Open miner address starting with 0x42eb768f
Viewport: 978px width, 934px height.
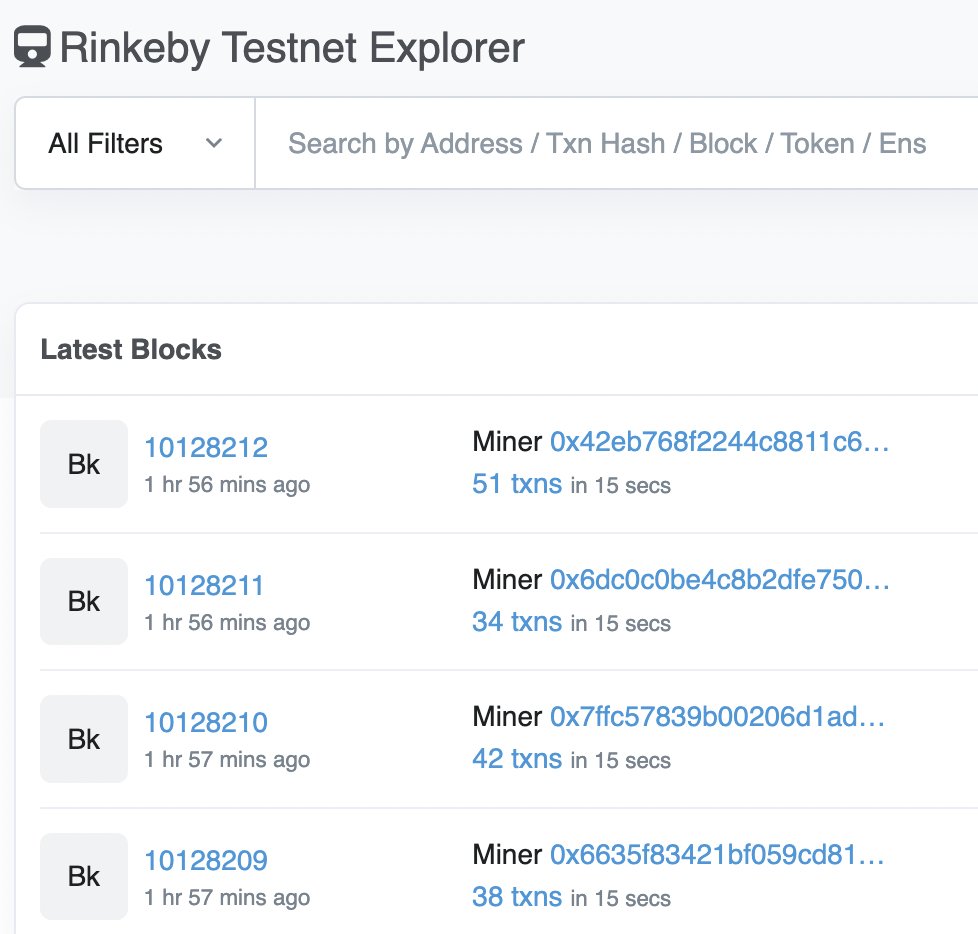tap(719, 441)
